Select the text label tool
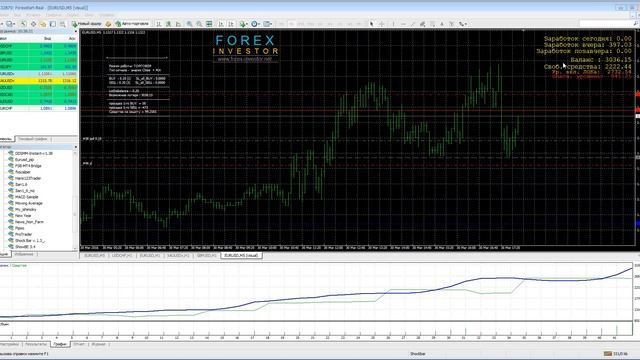 point(451,24)
